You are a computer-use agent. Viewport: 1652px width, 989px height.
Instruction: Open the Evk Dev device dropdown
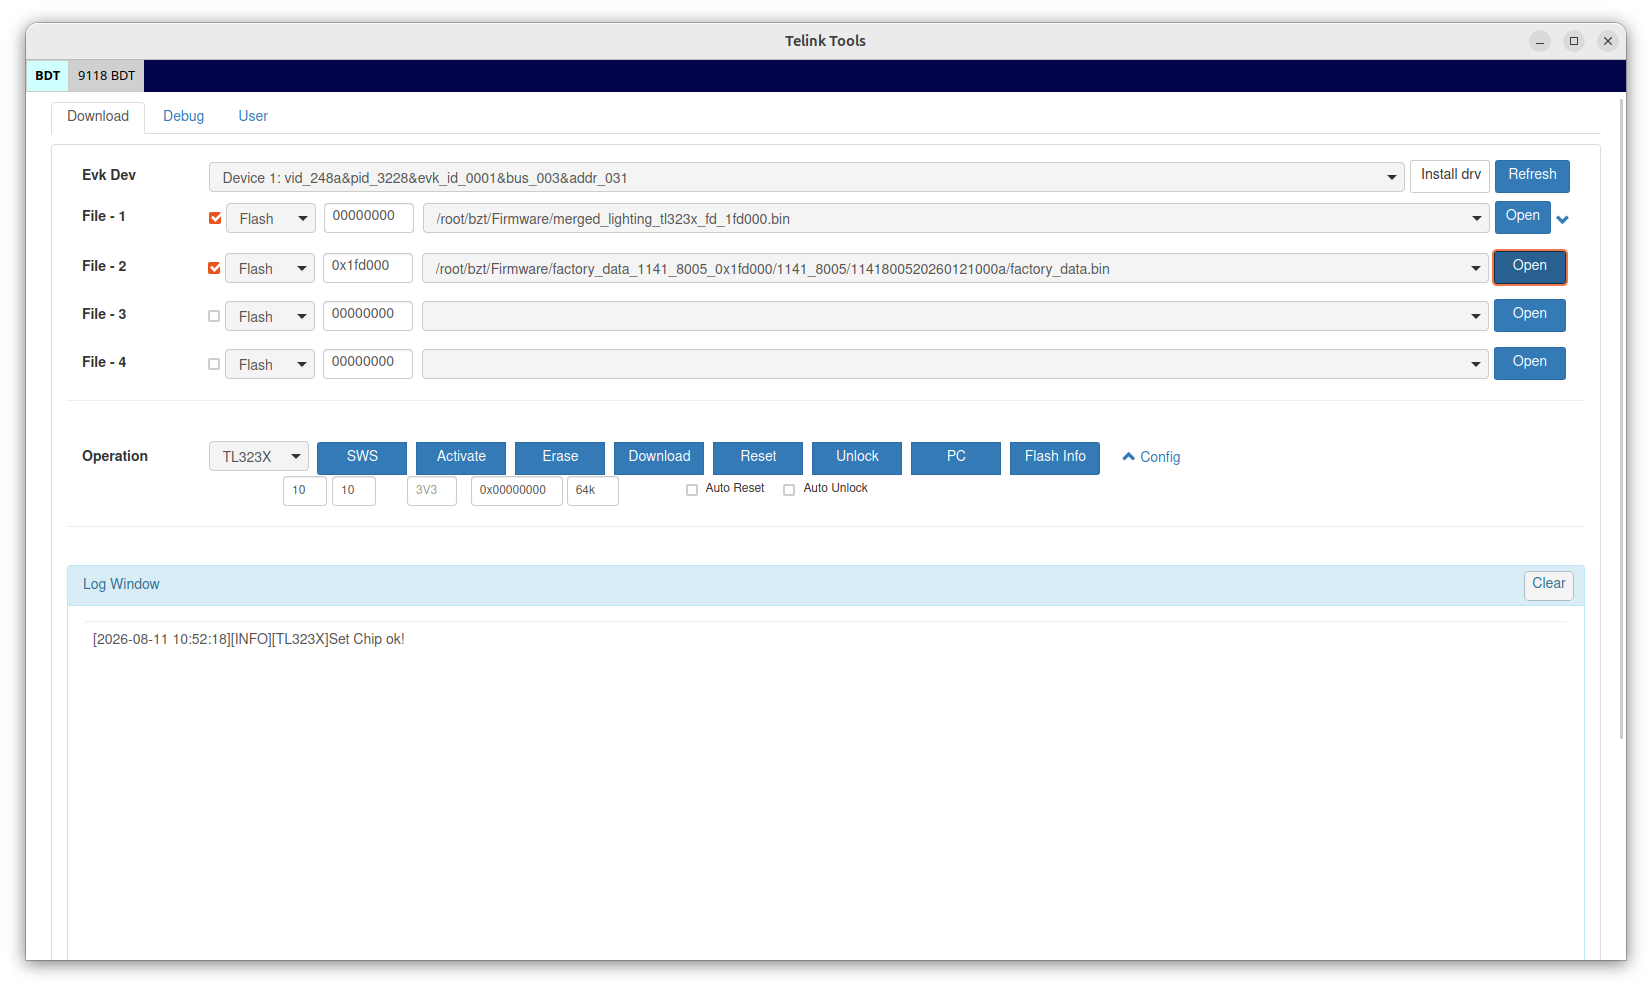807,177
